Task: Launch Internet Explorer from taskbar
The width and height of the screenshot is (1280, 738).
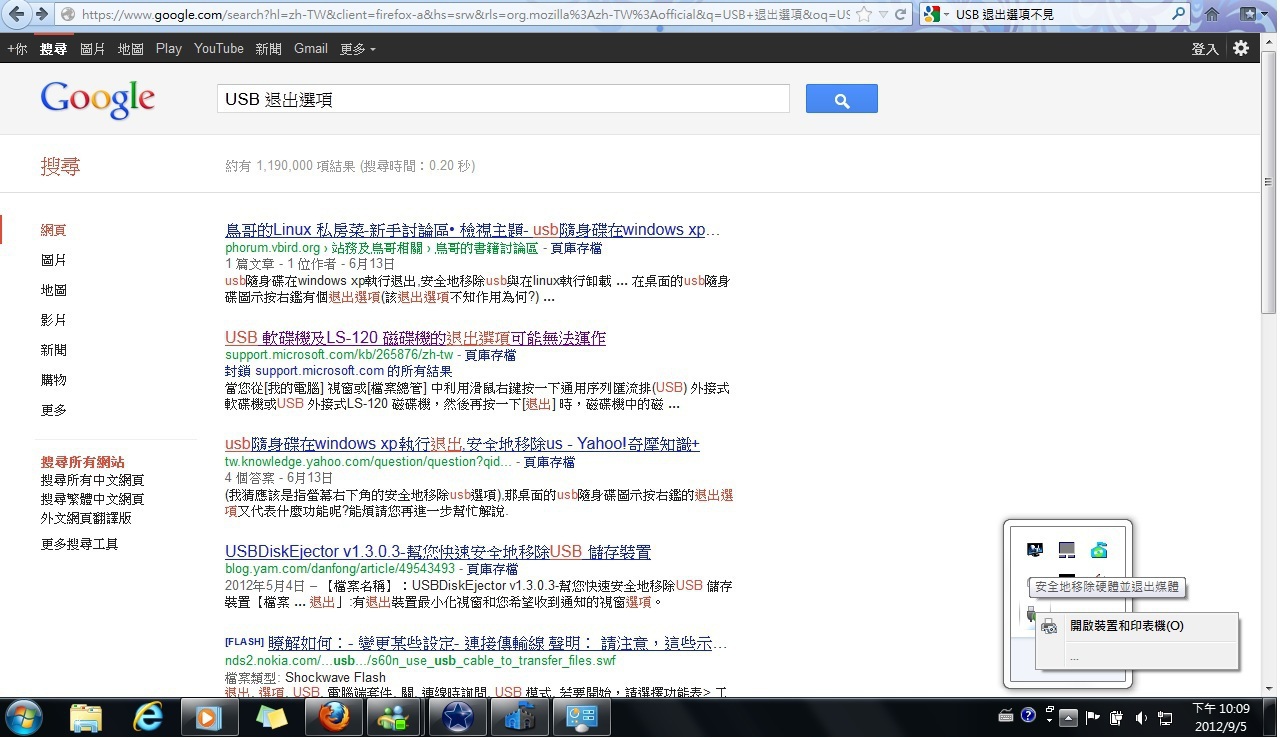Action: point(148,717)
